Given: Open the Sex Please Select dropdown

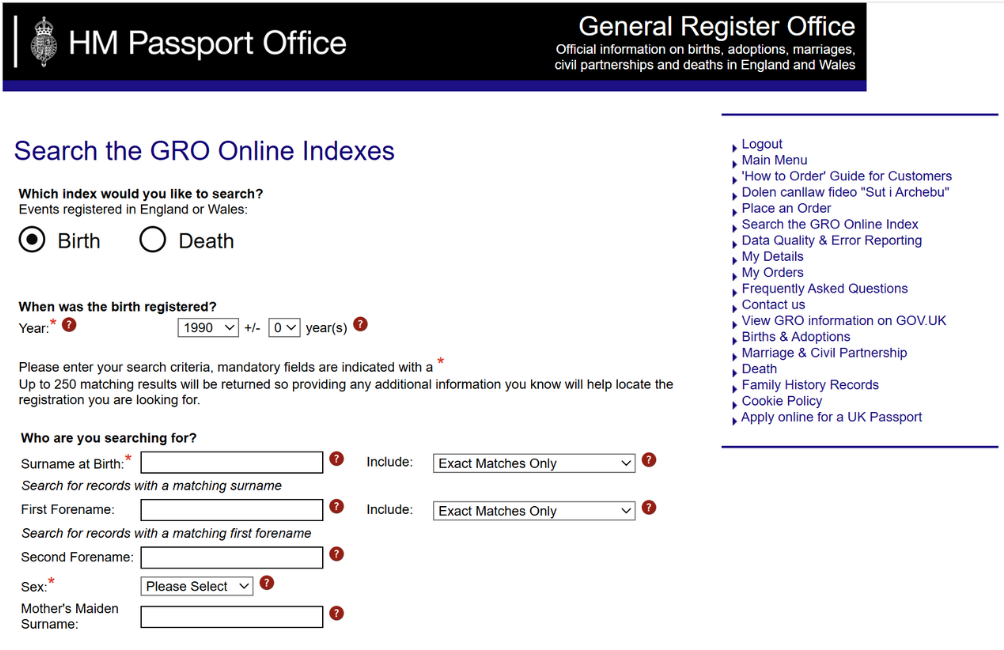Looking at the screenshot, I should click(x=197, y=586).
